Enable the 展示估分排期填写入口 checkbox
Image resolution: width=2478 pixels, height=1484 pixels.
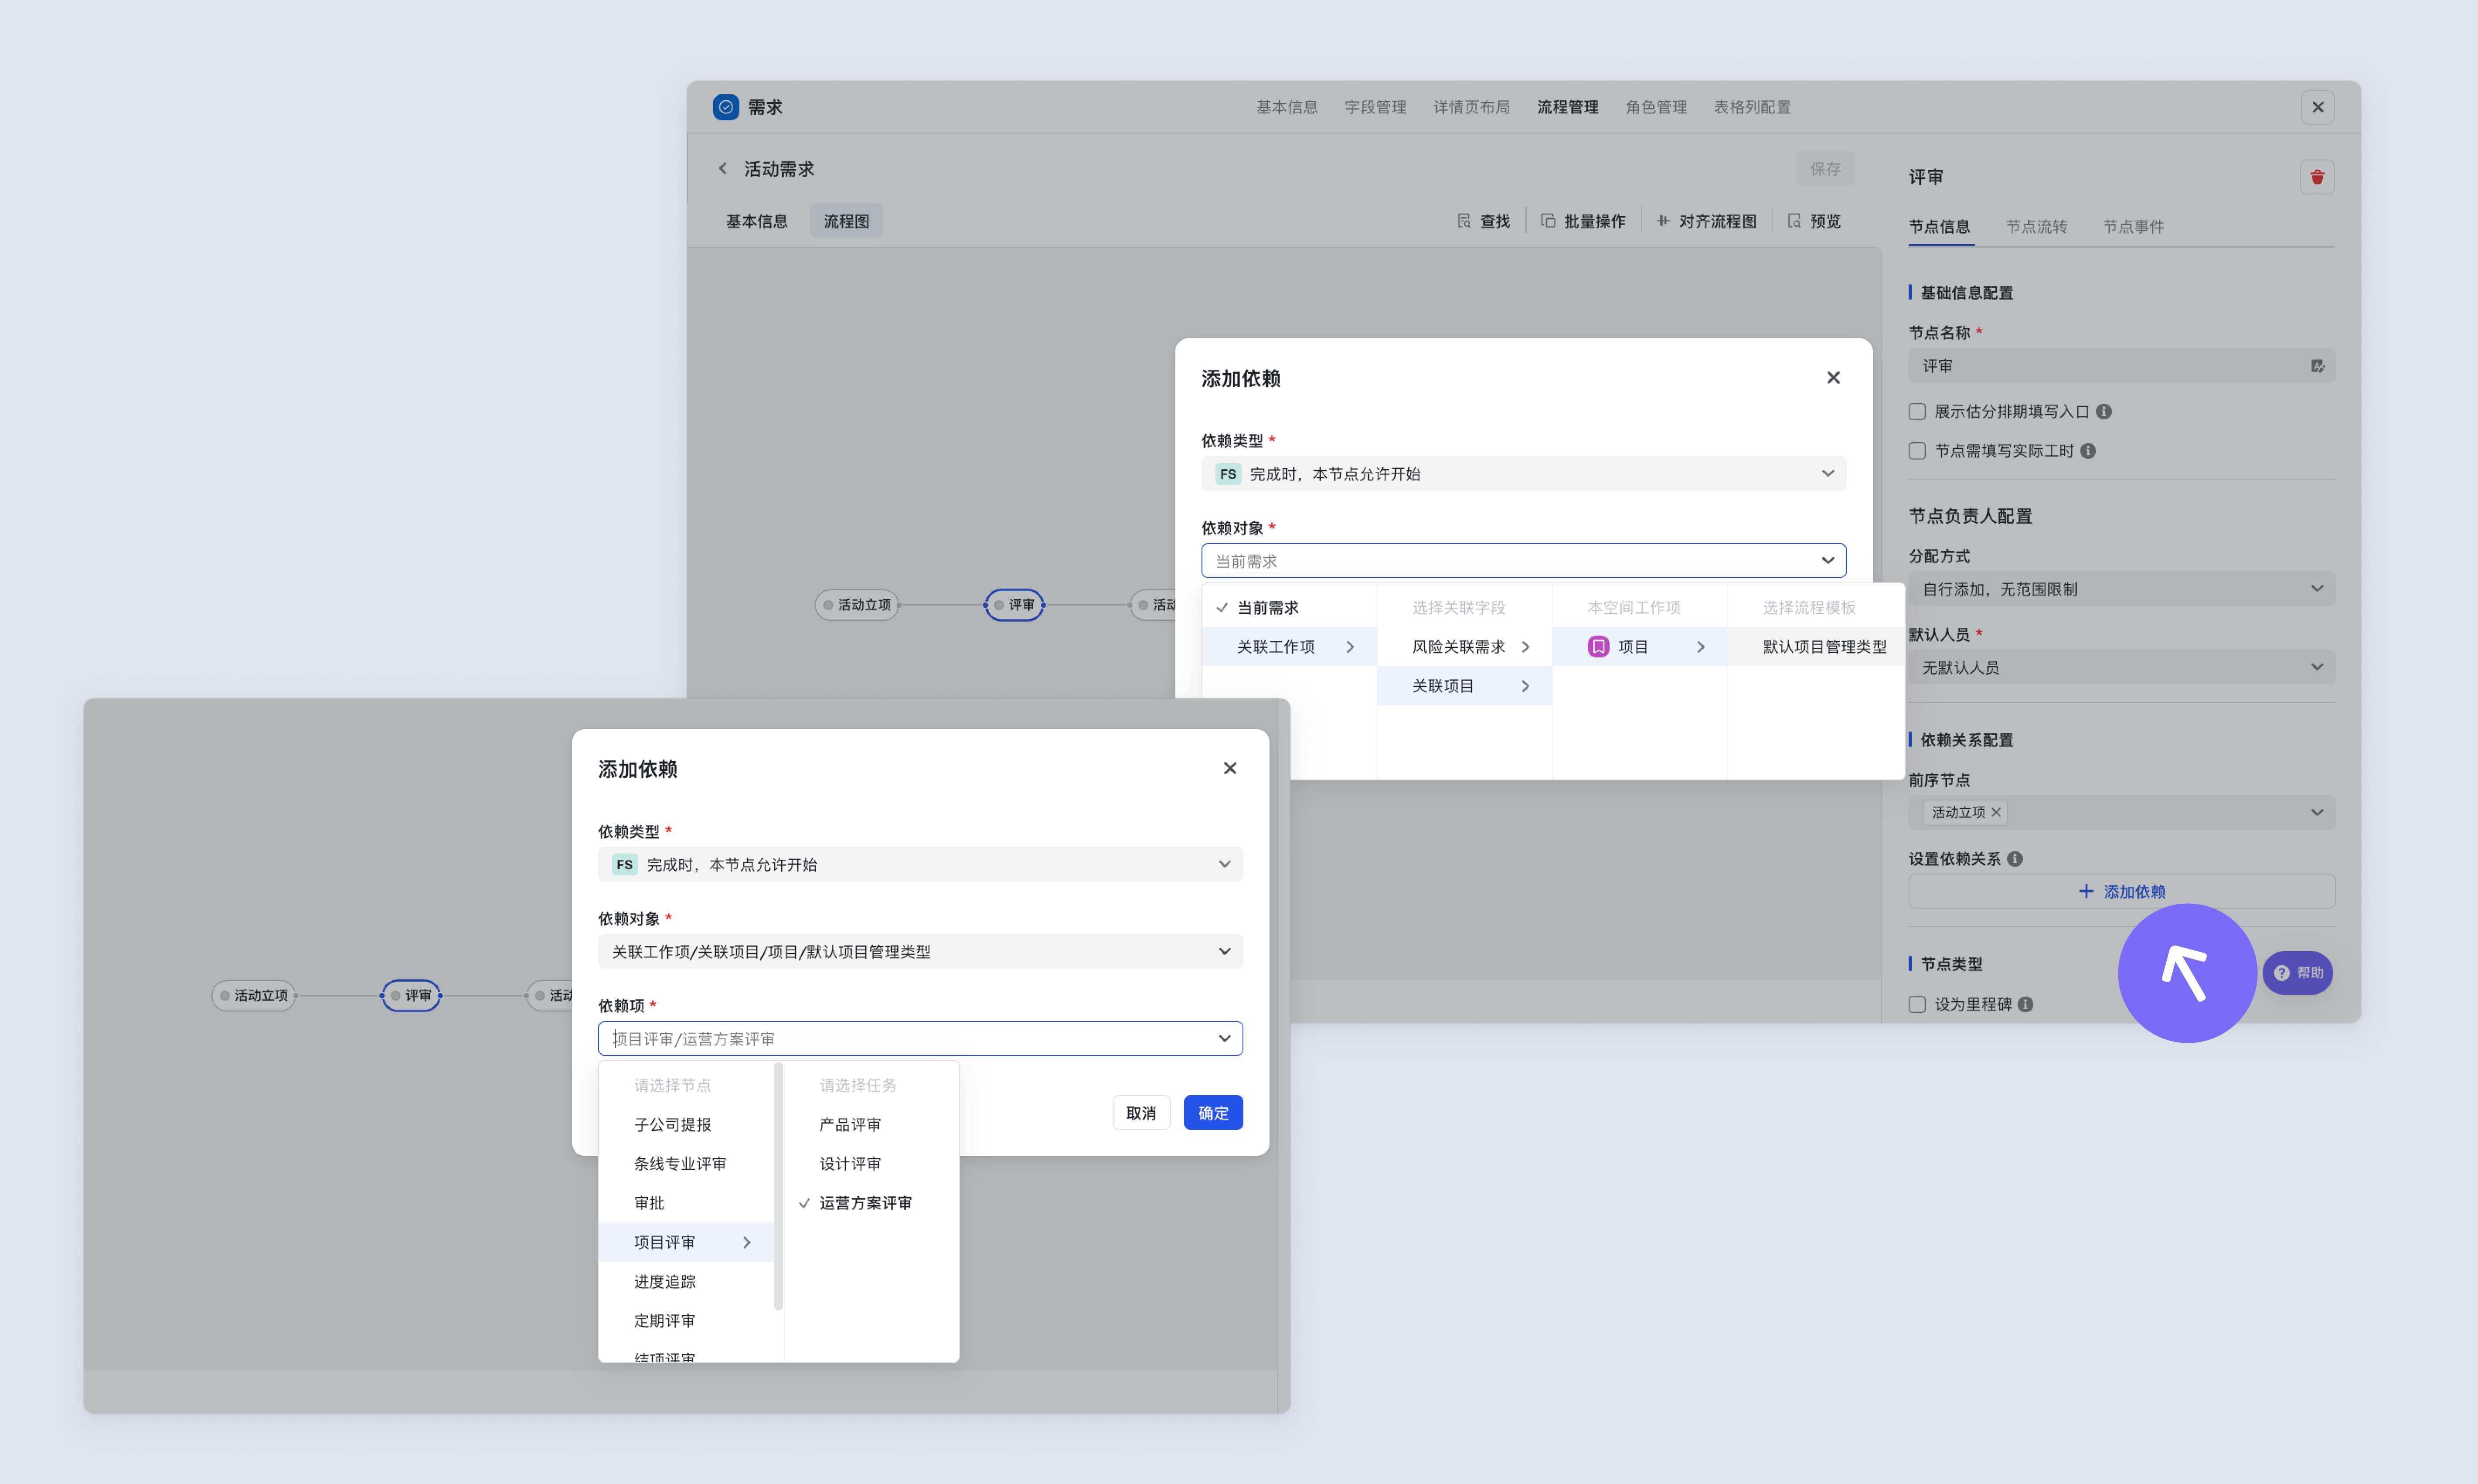[1917, 412]
